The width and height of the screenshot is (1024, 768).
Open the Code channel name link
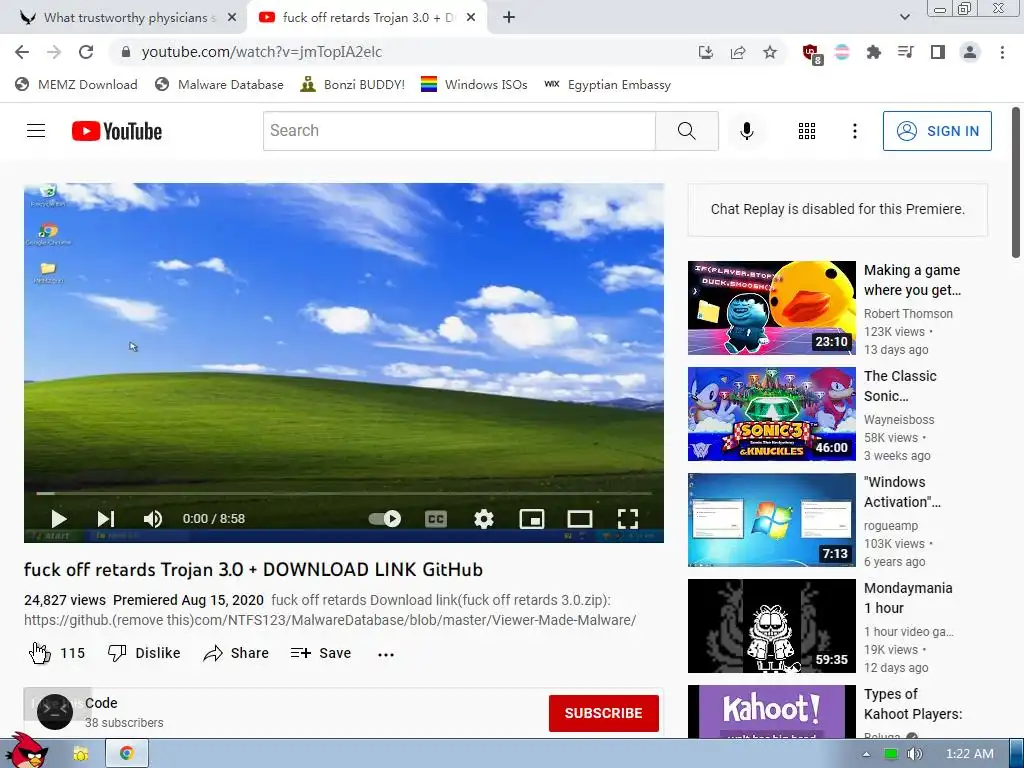101,703
